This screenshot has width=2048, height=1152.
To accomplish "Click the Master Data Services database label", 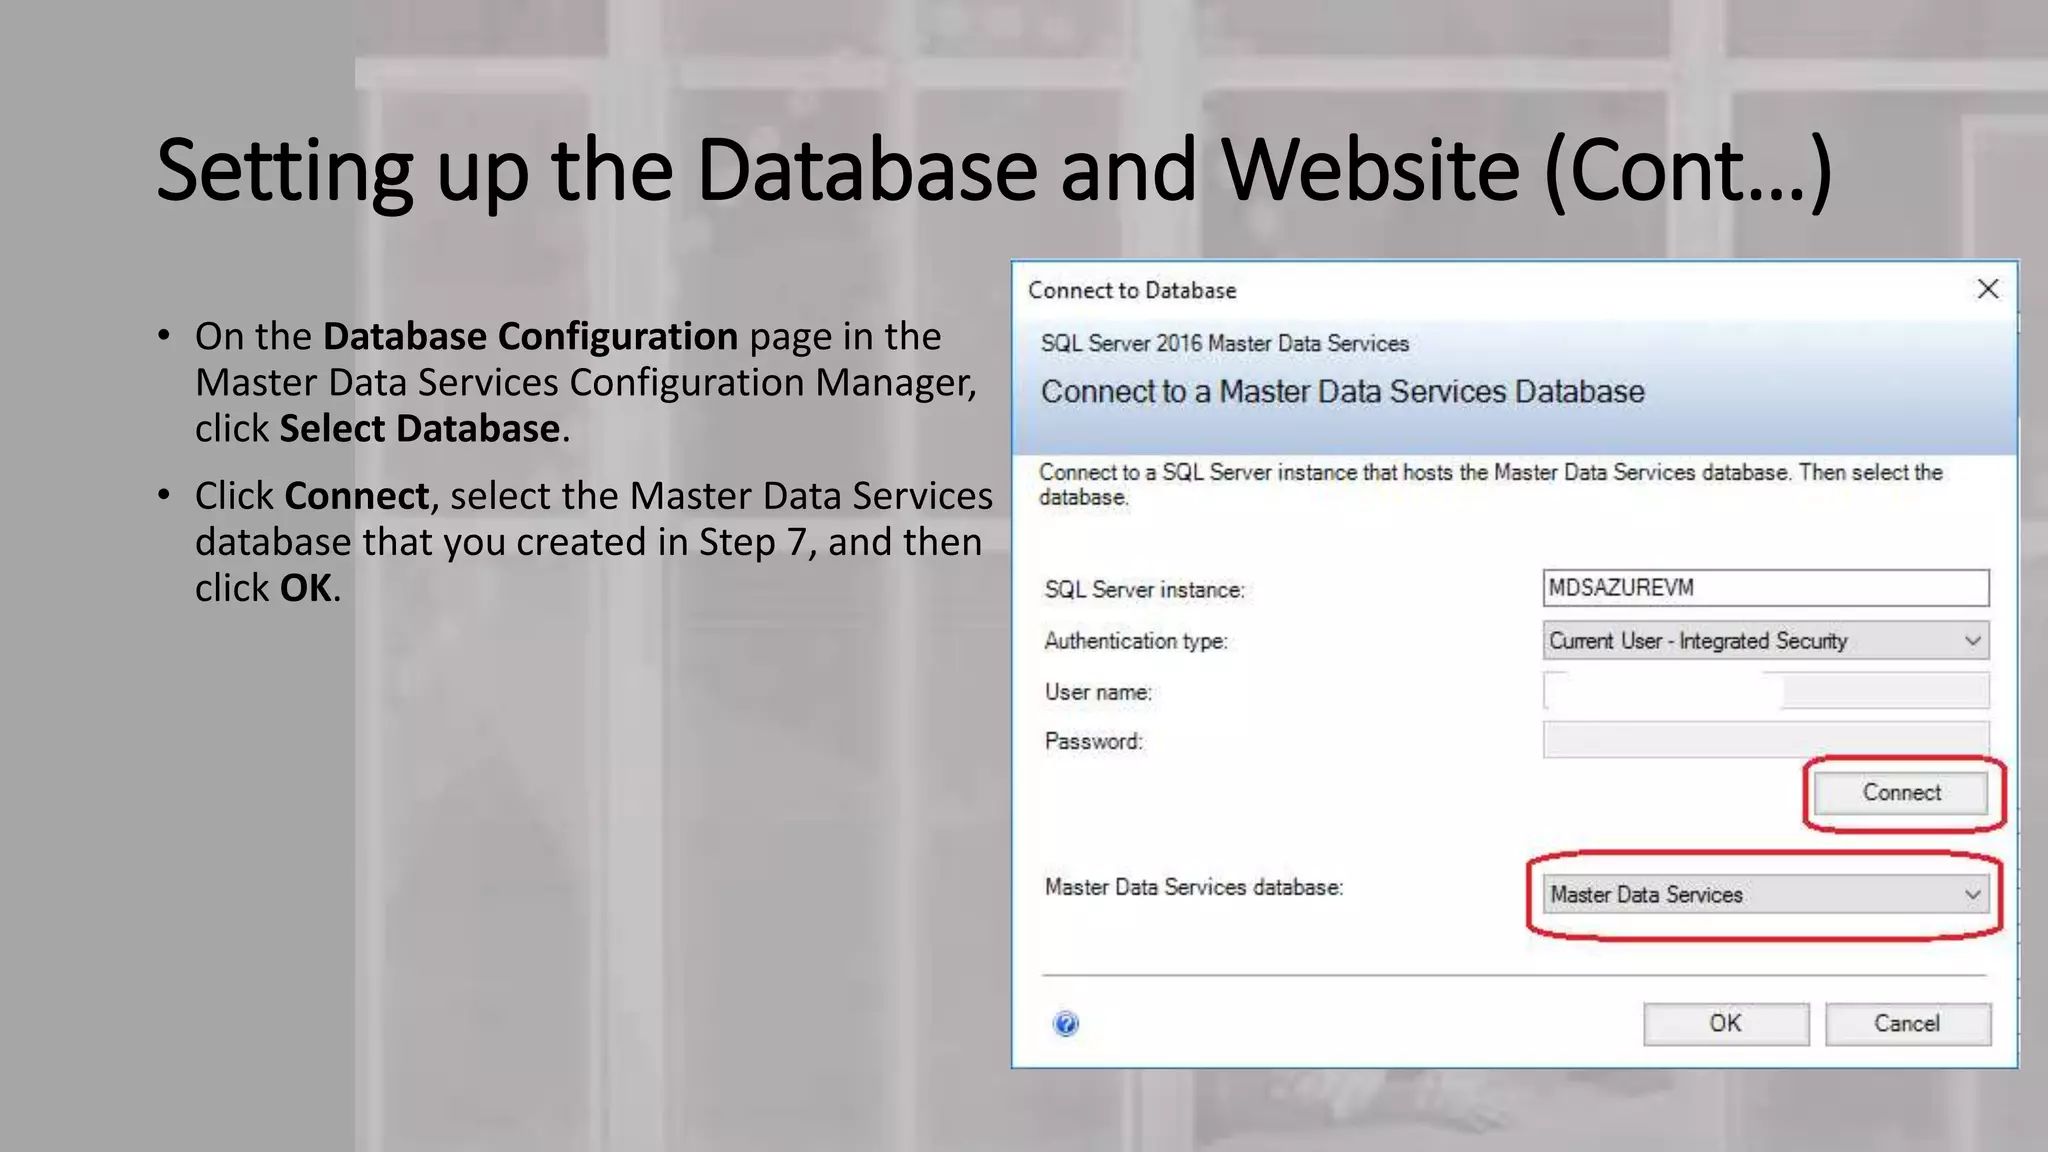I will tap(1193, 887).
